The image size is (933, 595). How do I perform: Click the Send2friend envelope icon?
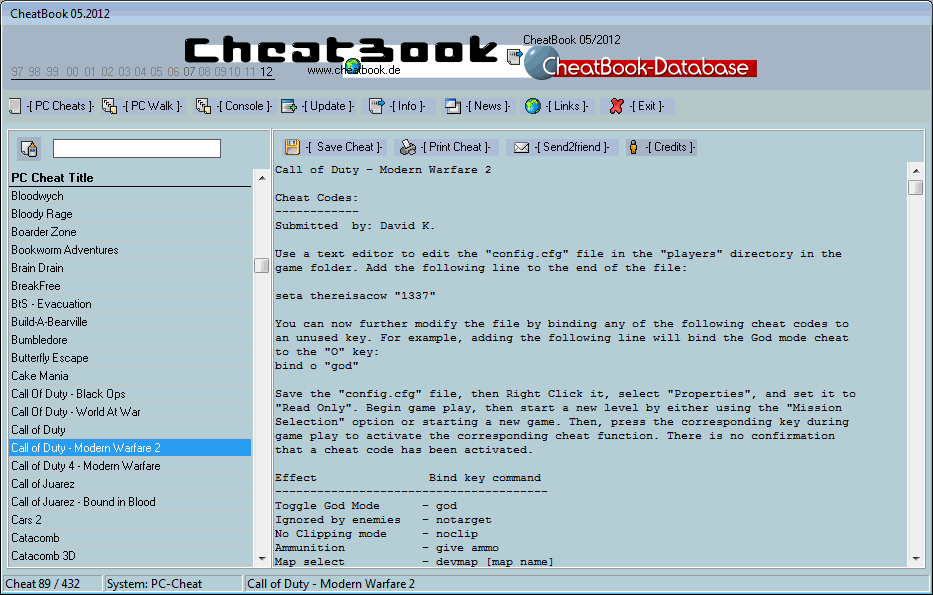point(521,147)
